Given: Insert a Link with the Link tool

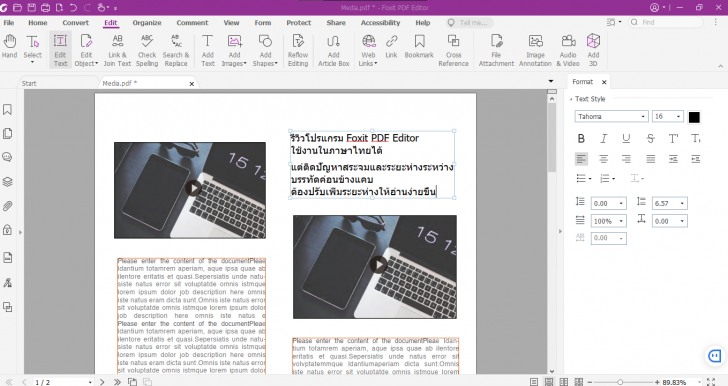Looking at the screenshot, I should tap(391, 46).
